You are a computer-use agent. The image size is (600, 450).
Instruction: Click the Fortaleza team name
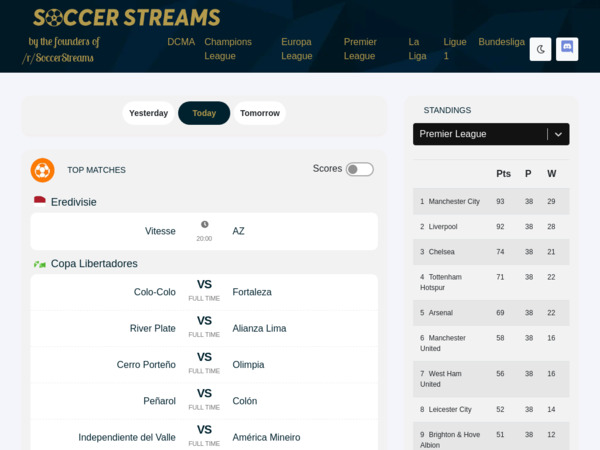click(252, 292)
